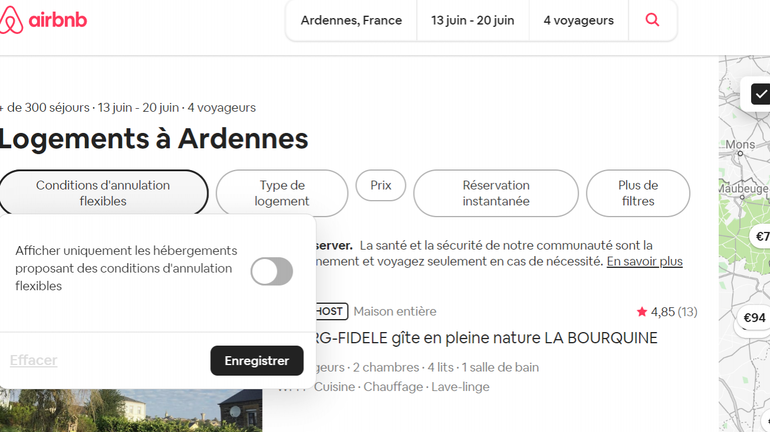
Task: Edit the Ardennes, France location field
Action: click(351, 20)
